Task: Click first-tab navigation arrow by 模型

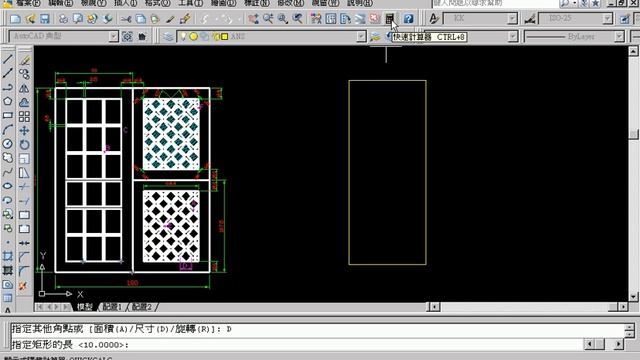Action: 40,307
